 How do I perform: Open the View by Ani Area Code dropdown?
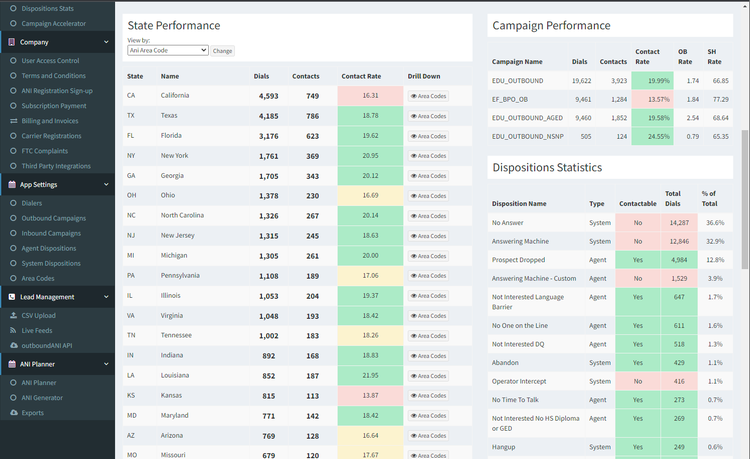coord(168,50)
